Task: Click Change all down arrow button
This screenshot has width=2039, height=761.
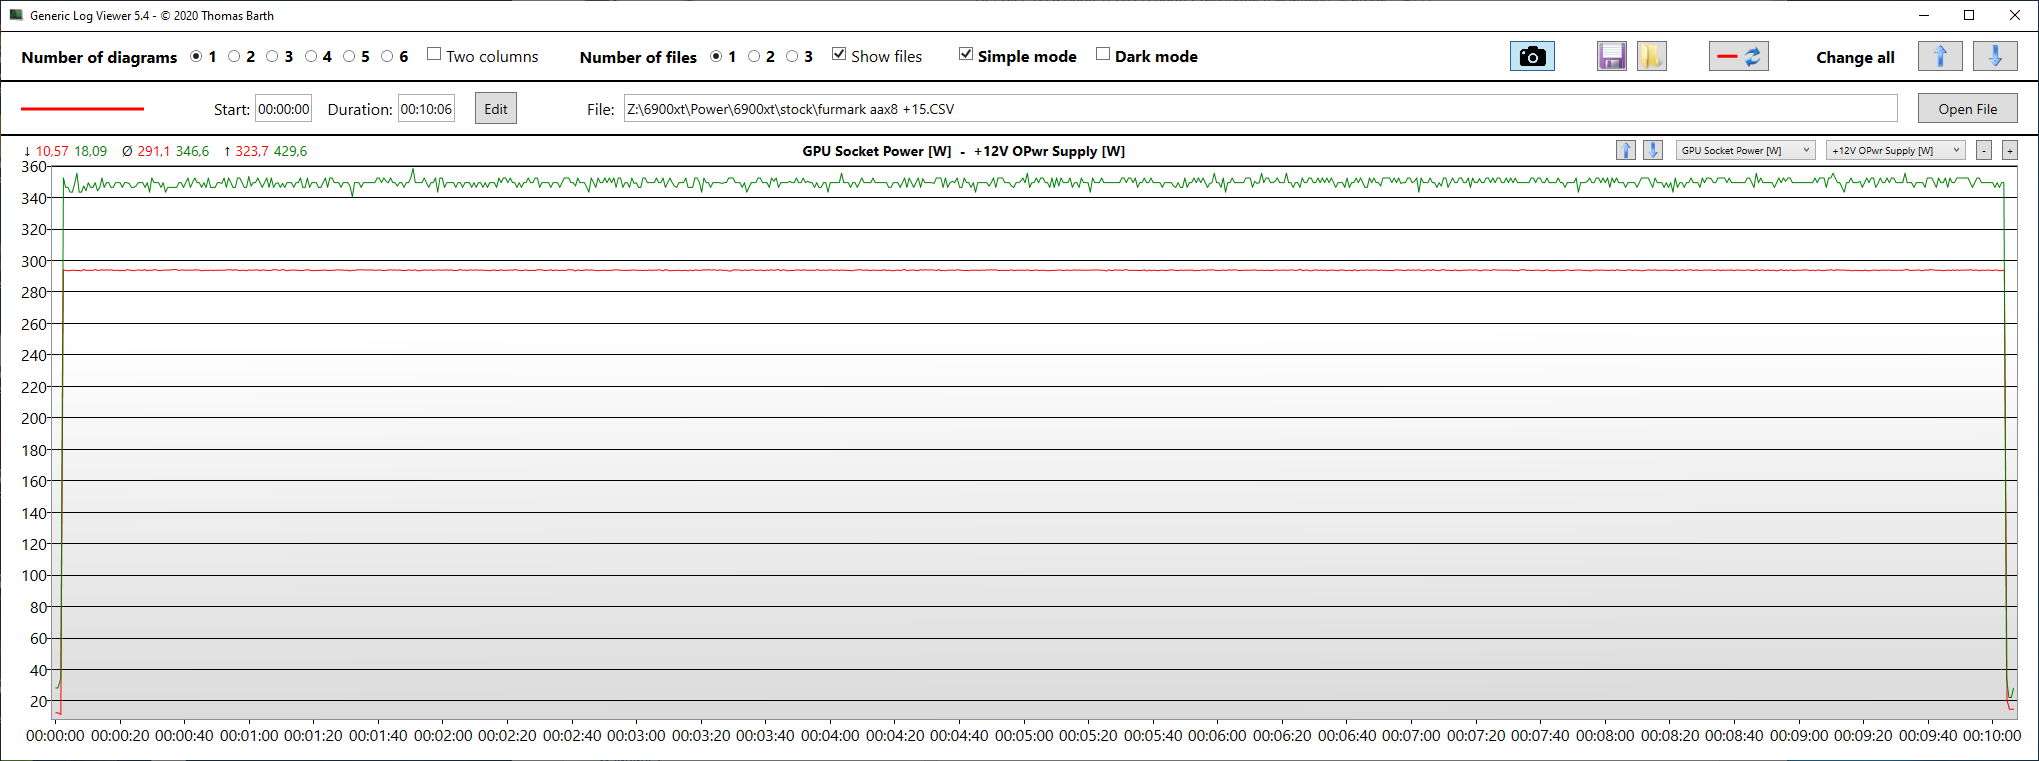Action: 1995,57
